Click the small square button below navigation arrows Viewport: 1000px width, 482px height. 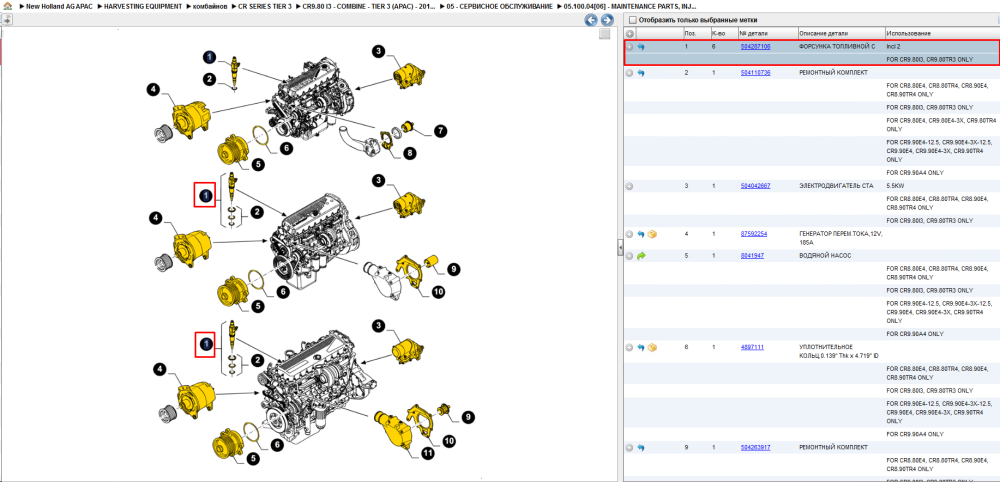click(605, 34)
